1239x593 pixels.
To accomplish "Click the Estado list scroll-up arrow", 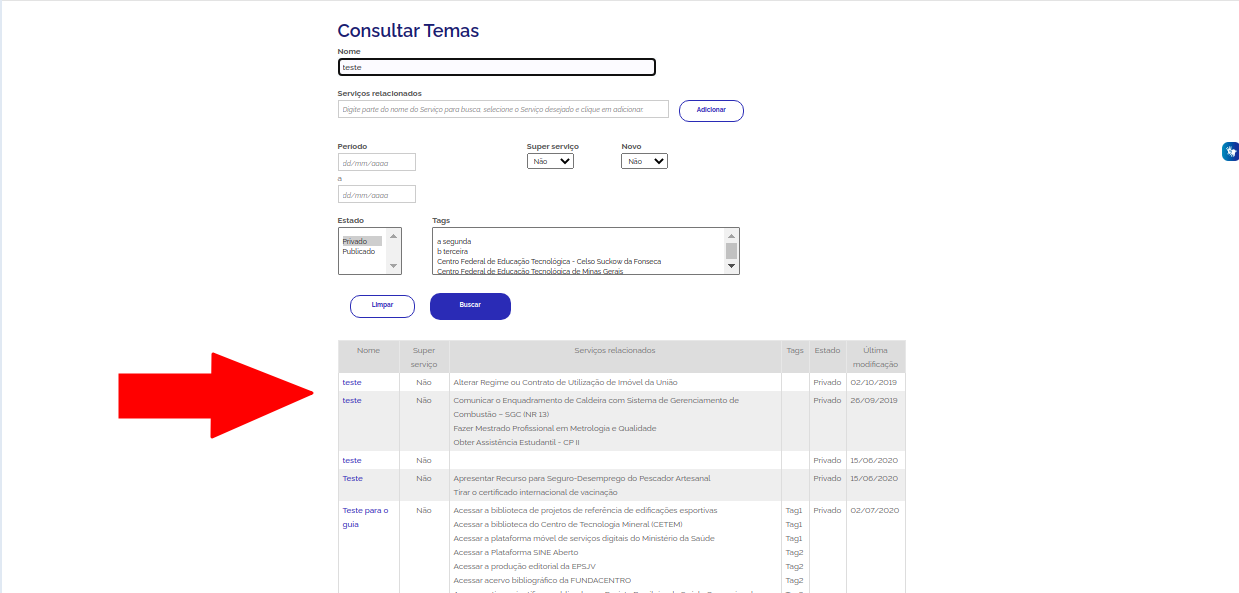I will pos(393,236).
